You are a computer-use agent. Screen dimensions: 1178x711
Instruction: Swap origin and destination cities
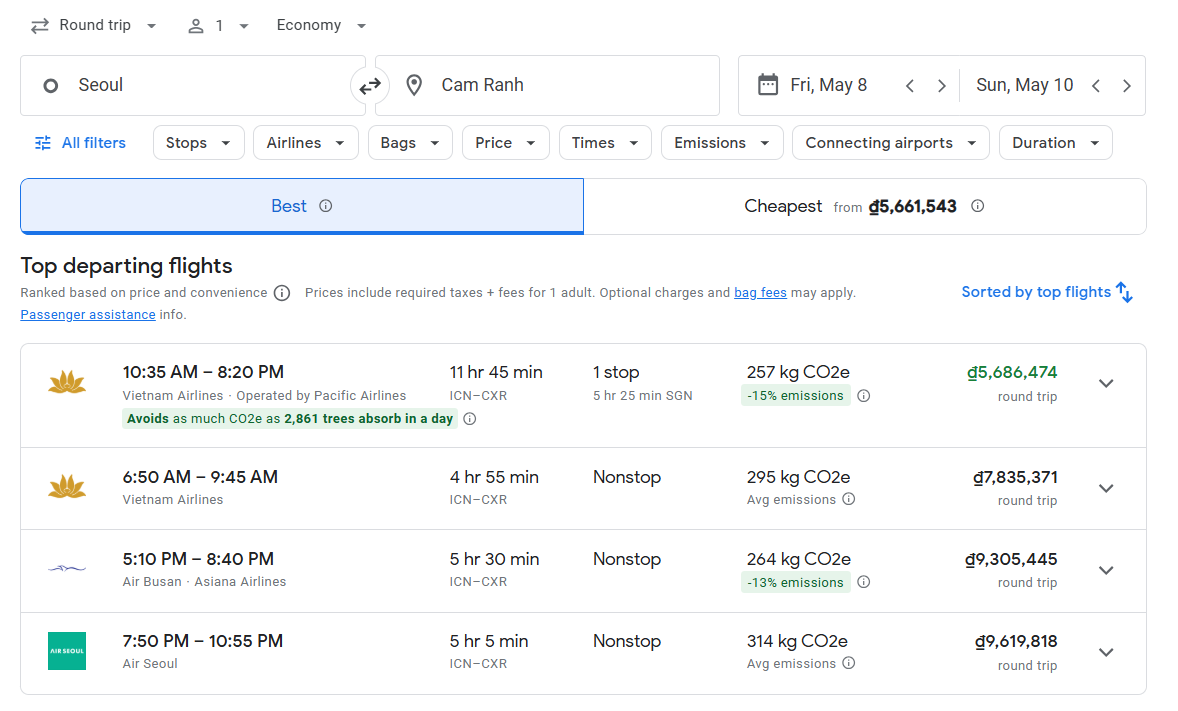click(x=370, y=86)
